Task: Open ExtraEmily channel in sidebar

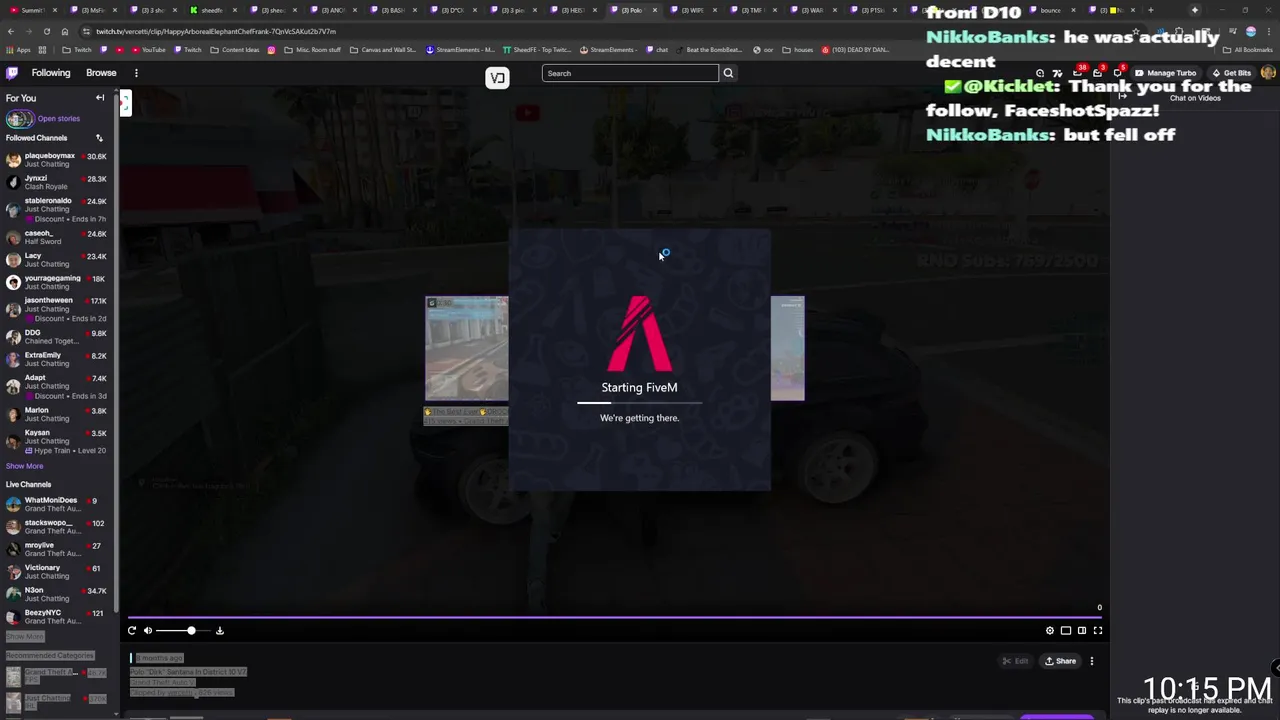Action: pyautogui.click(x=57, y=359)
